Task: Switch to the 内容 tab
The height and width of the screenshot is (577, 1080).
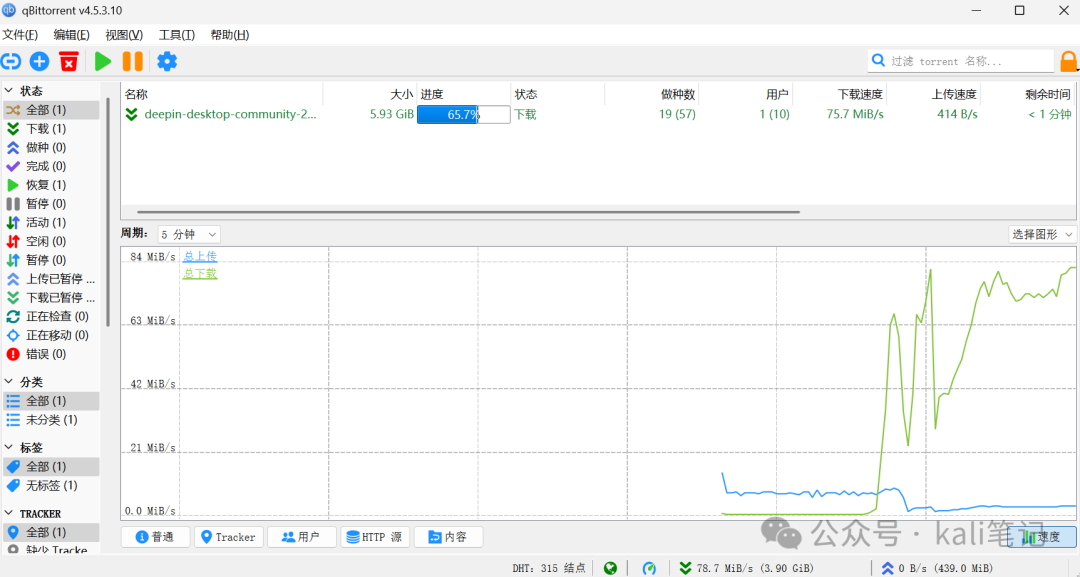Action: click(448, 537)
